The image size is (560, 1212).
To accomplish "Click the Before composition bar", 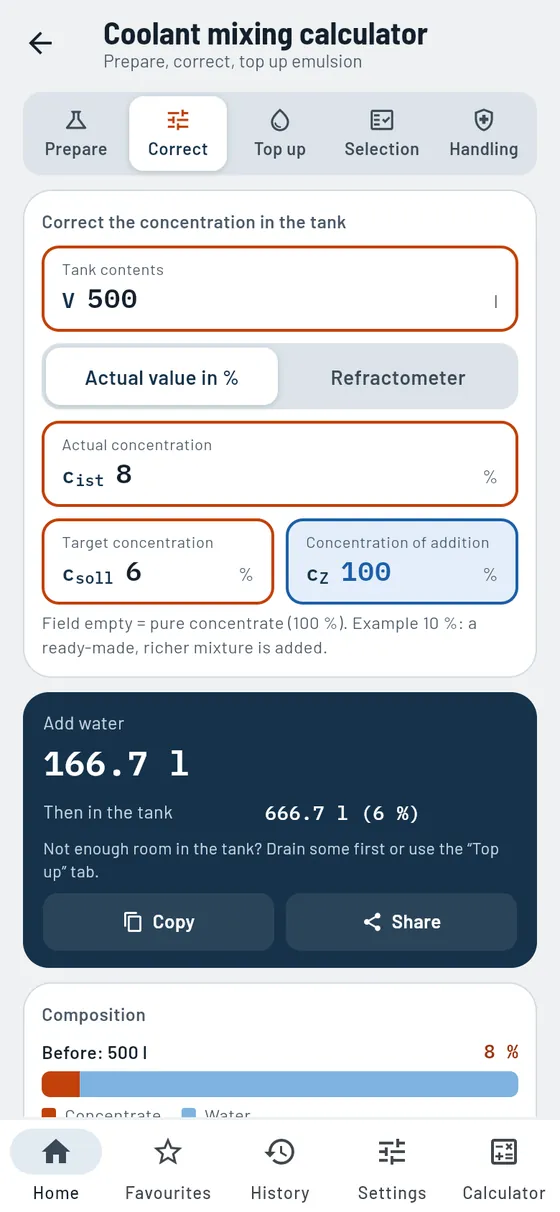I will coord(280,1084).
